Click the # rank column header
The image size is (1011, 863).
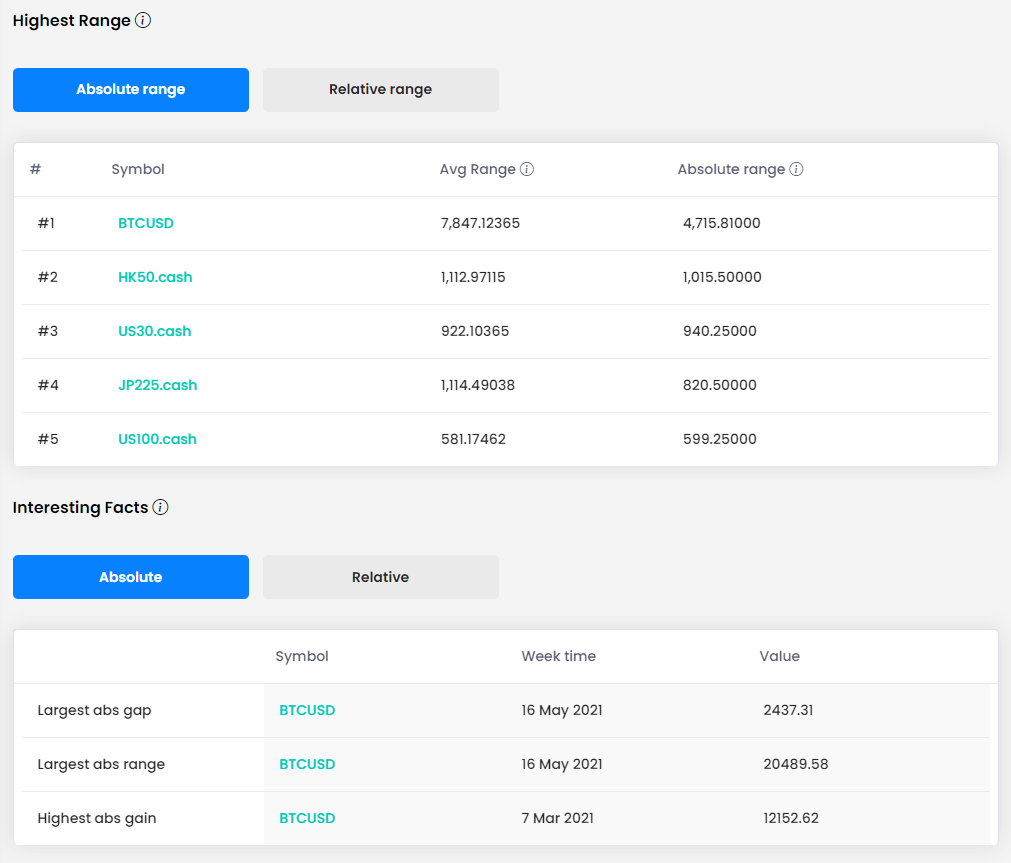(35, 169)
